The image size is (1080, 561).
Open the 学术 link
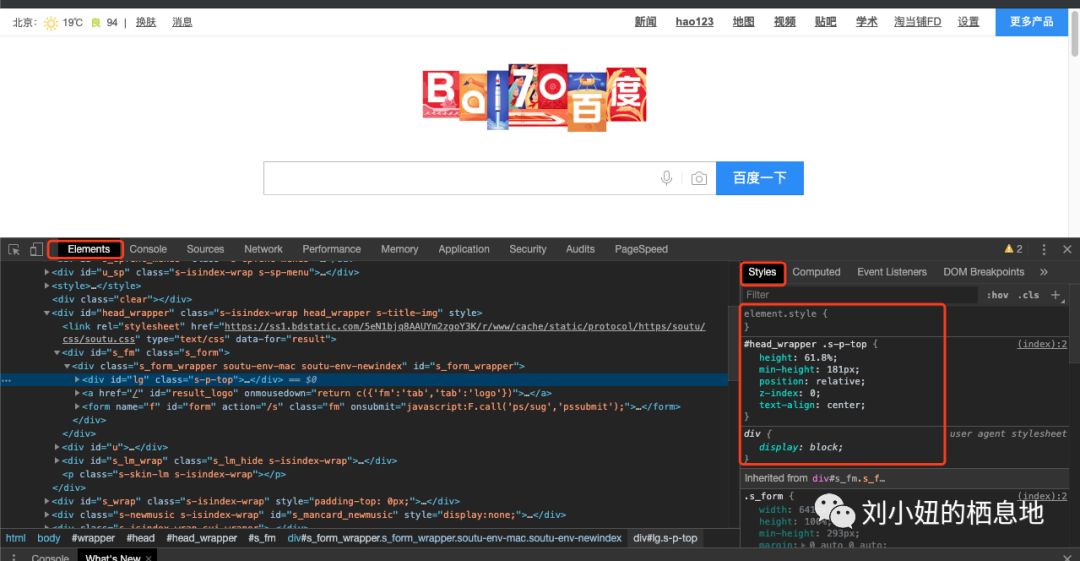click(x=866, y=22)
